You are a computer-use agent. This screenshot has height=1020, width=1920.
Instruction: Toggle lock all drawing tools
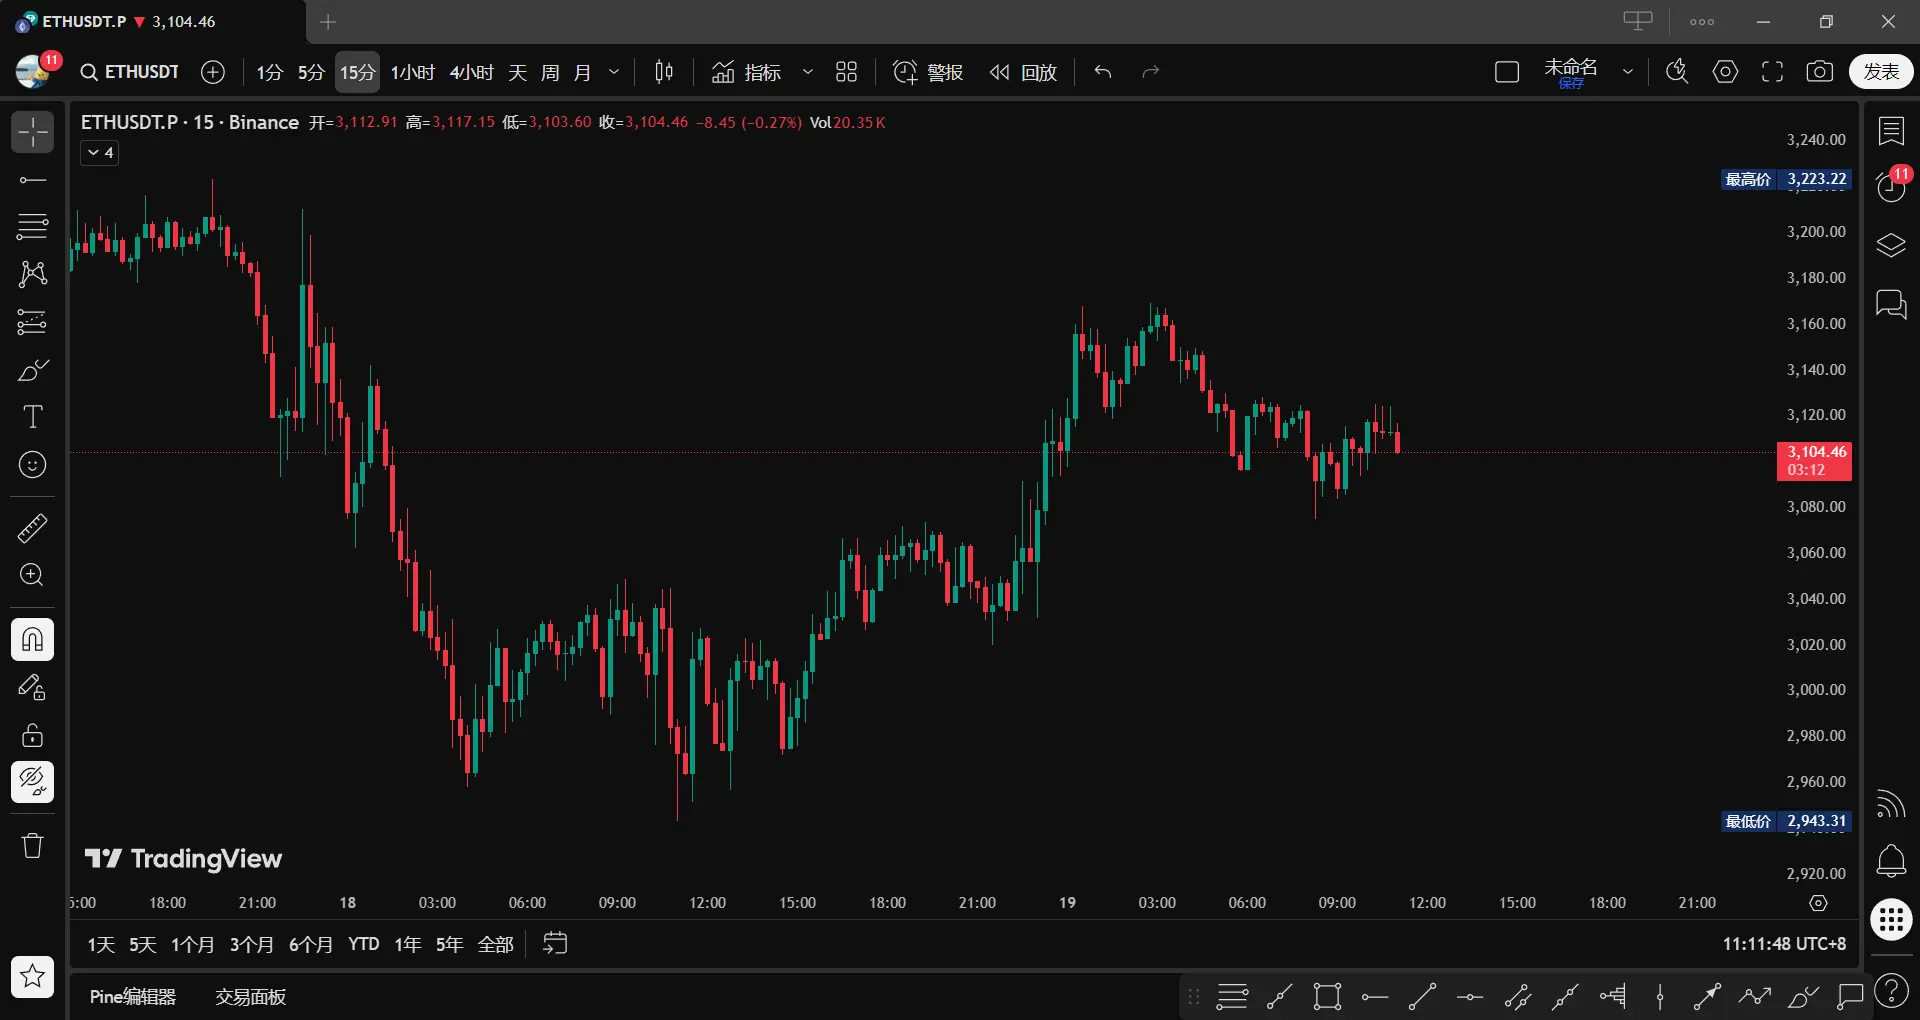32,735
